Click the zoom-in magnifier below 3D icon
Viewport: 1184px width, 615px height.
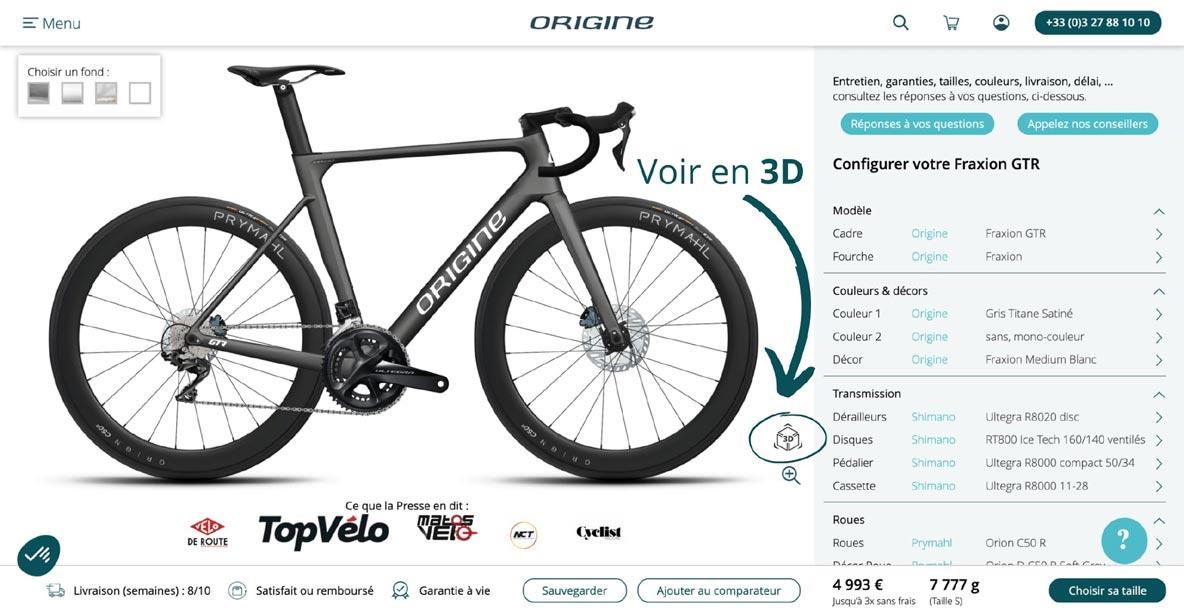click(791, 475)
